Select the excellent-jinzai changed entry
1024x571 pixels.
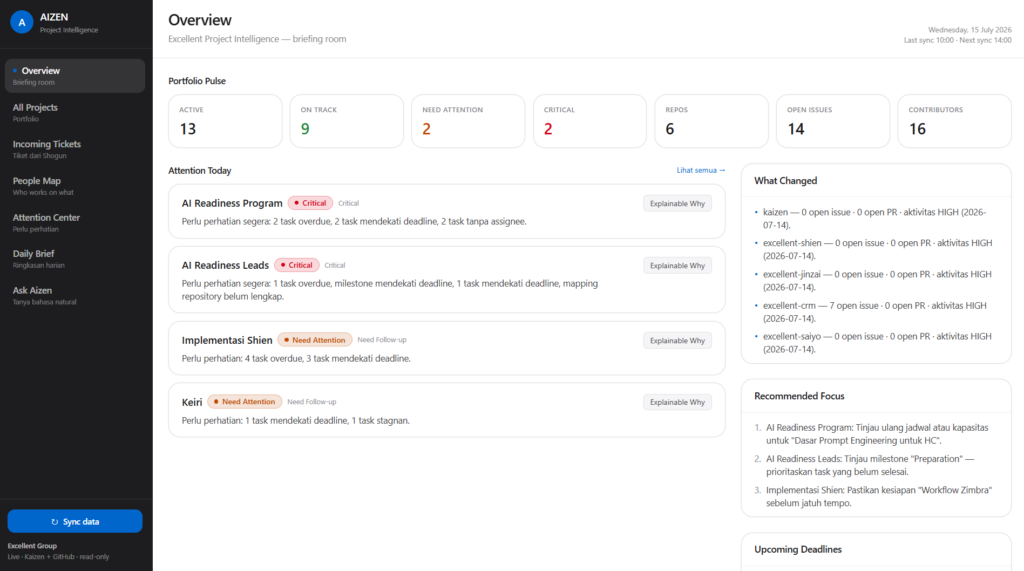click(x=874, y=280)
